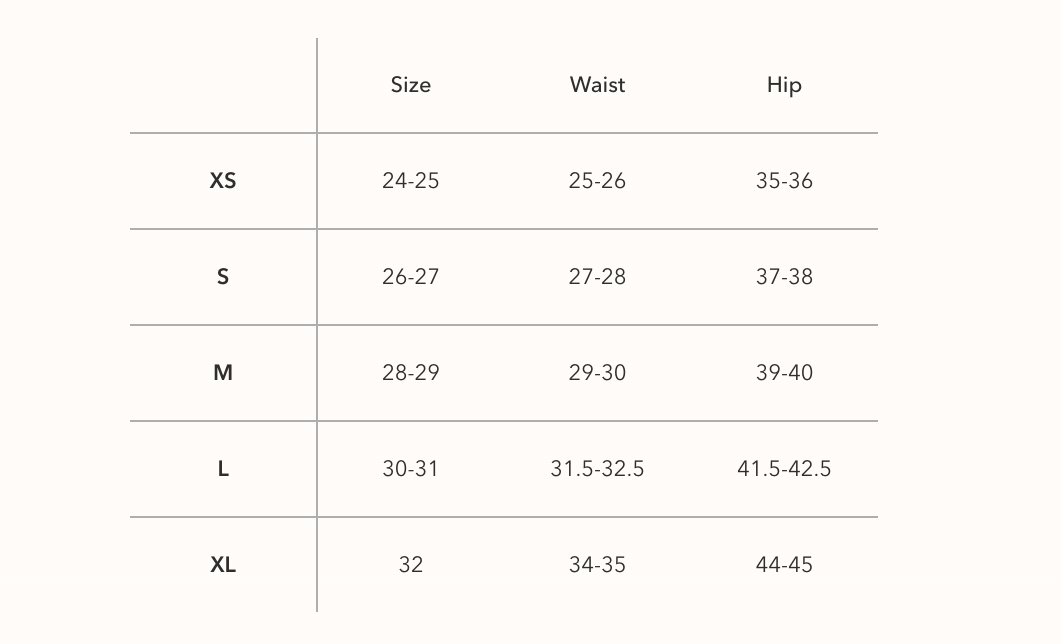Click the Waist column header
This screenshot has height=644, width=1062.
[x=597, y=85]
